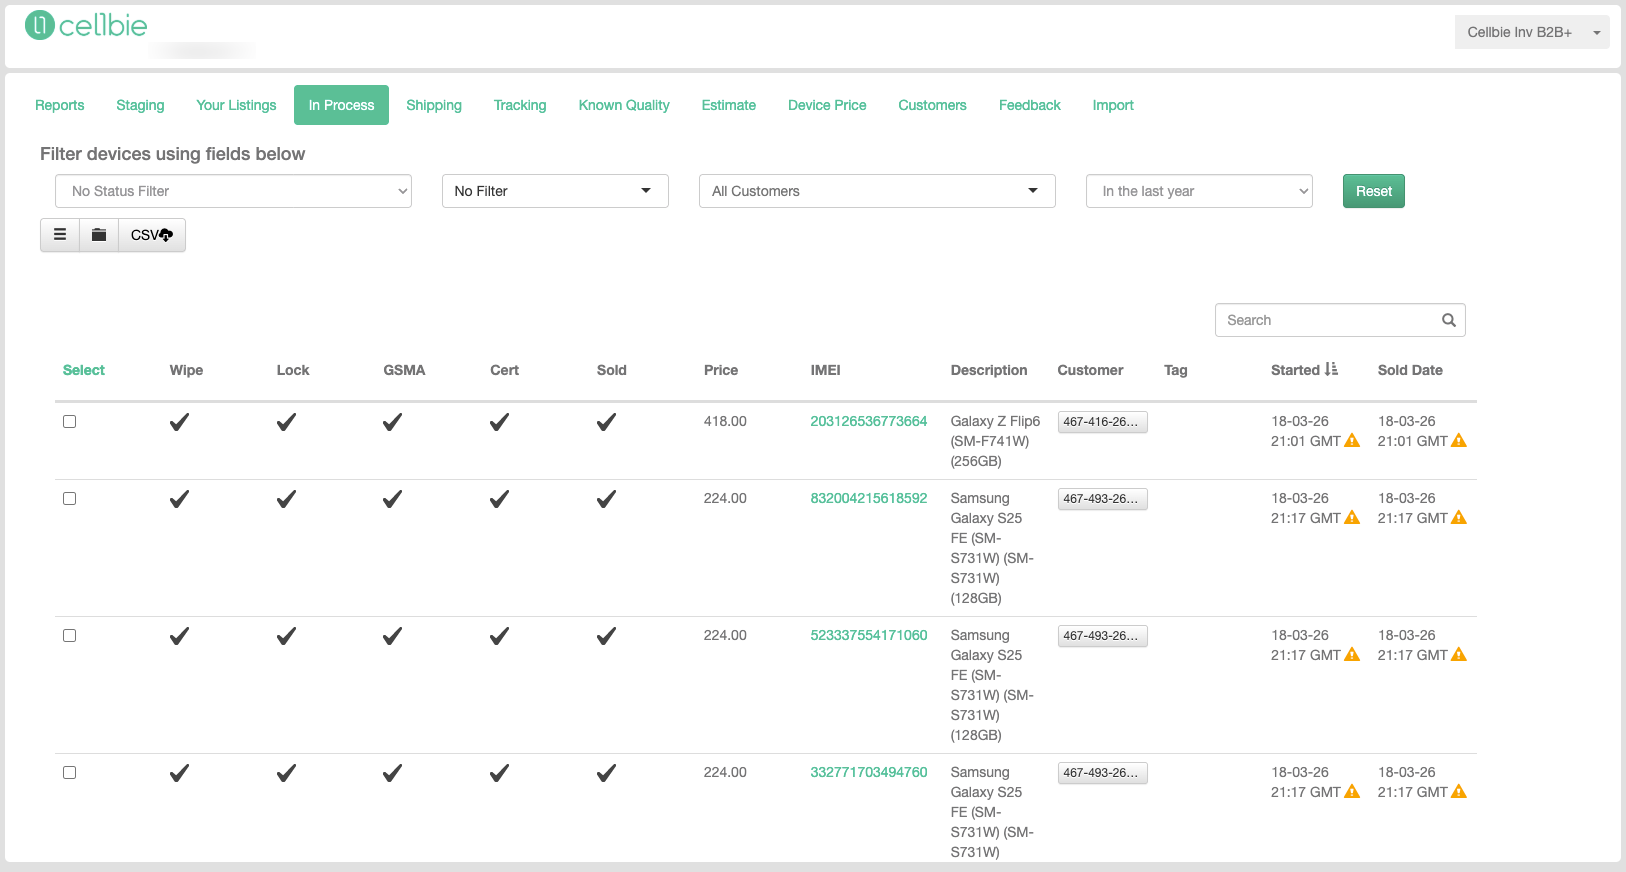Image resolution: width=1626 pixels, height=872 pixels.
Task: Click Wipe checkmark for IMEI 523337554171060
Action: (x=179, y=636)
